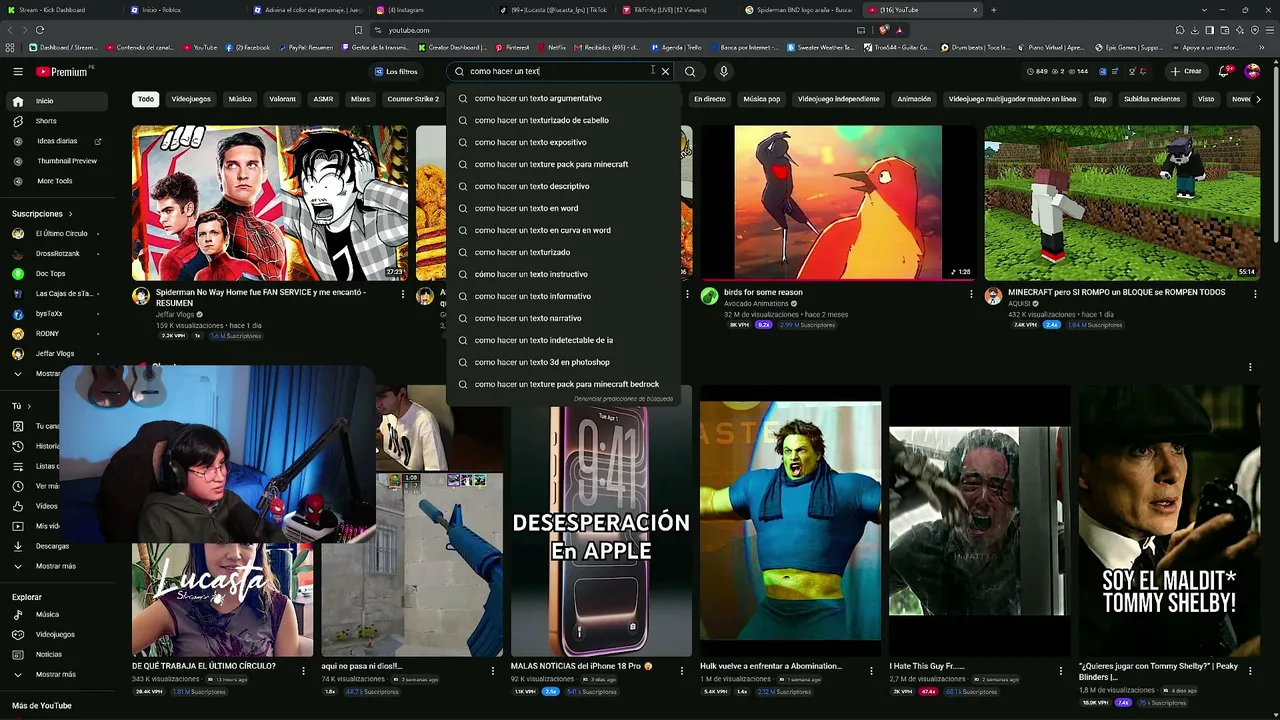This screenshot has width=1280, height=720.
Task: Clear the search box with the X
Action: 665,72
